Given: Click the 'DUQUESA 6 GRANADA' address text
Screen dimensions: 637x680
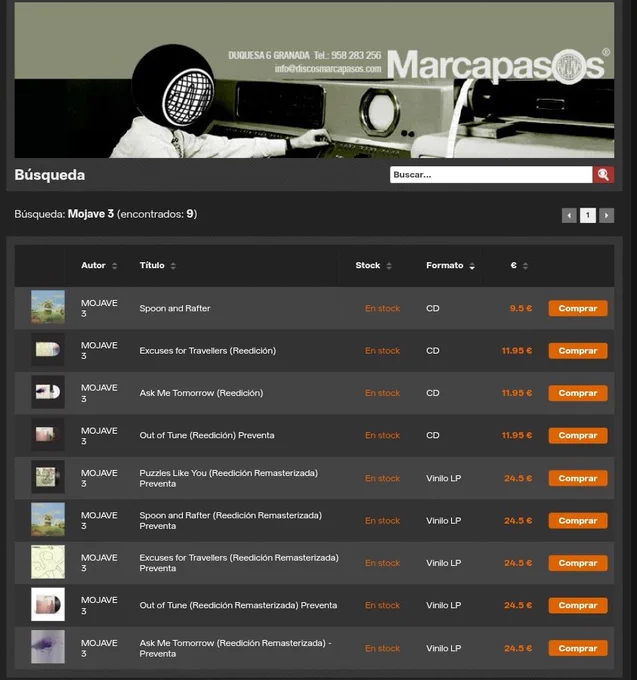Looking at the screenshot, I should click(269, 55).
